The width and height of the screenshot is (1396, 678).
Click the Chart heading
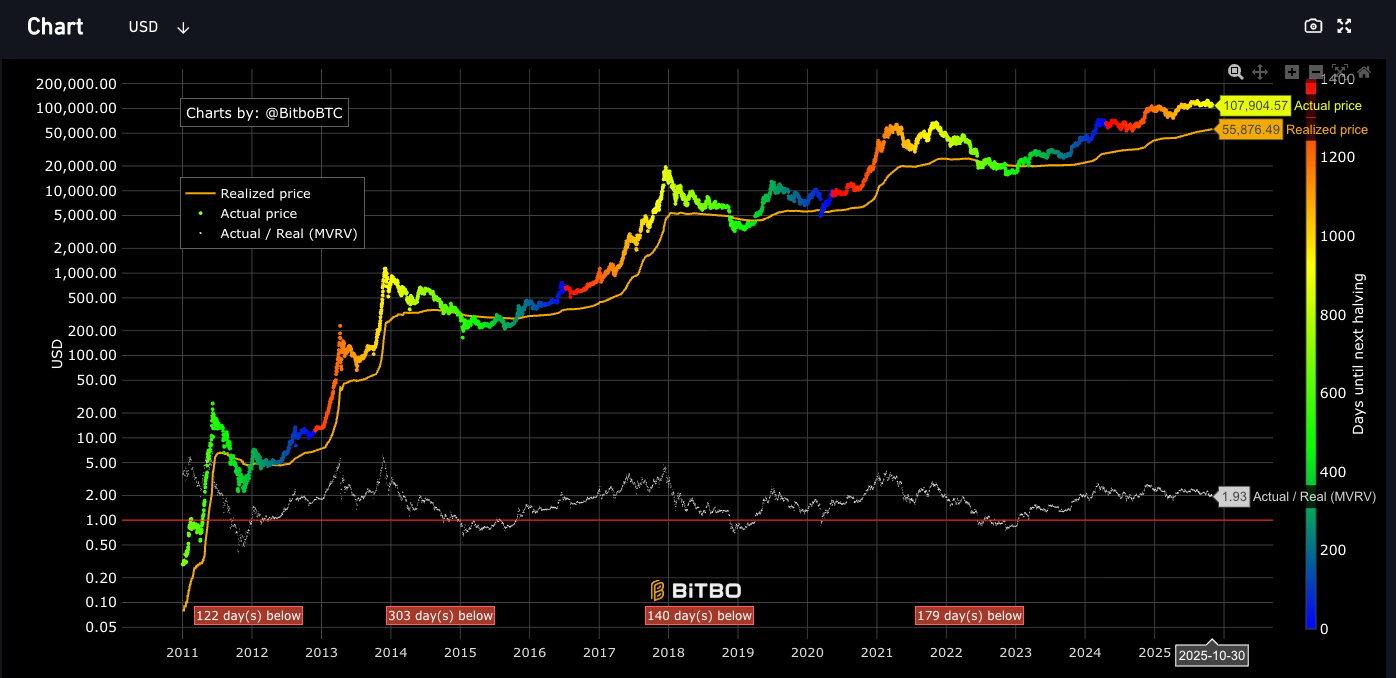55,27
